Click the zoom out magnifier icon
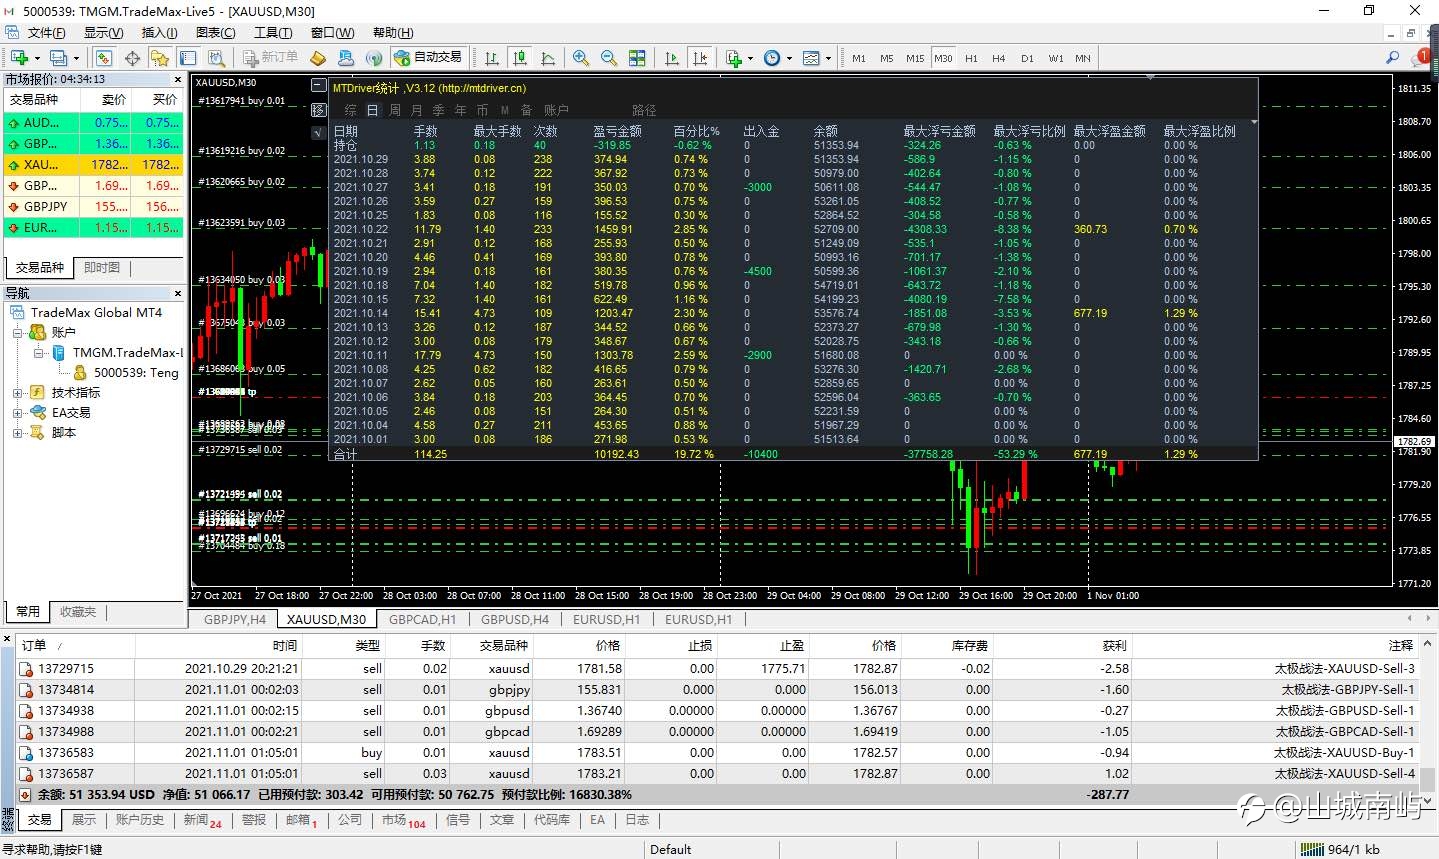The image size is (1439, 859). tap(608, 58)
